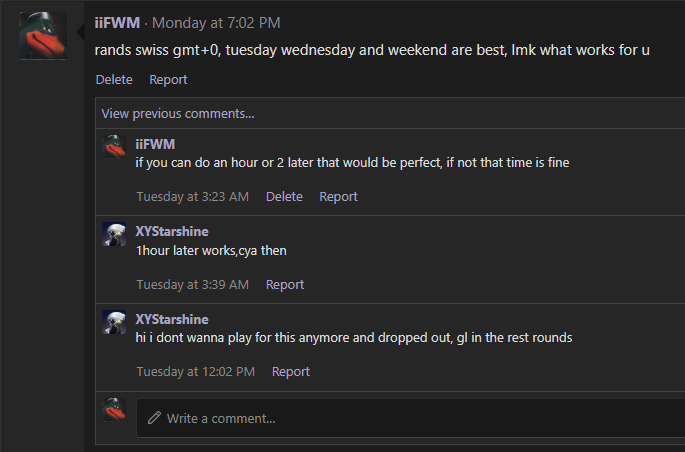The height and width of the screenshot is (452, 685).
Task: Click the iiFWM username on the "hour or 2 later" comment
Action: [x=155, y=144]
